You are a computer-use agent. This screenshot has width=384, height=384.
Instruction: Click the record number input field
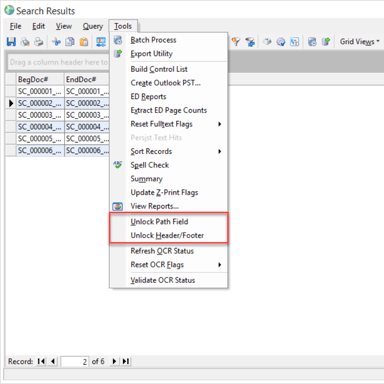pyautogui.click(x=75, y=361)
